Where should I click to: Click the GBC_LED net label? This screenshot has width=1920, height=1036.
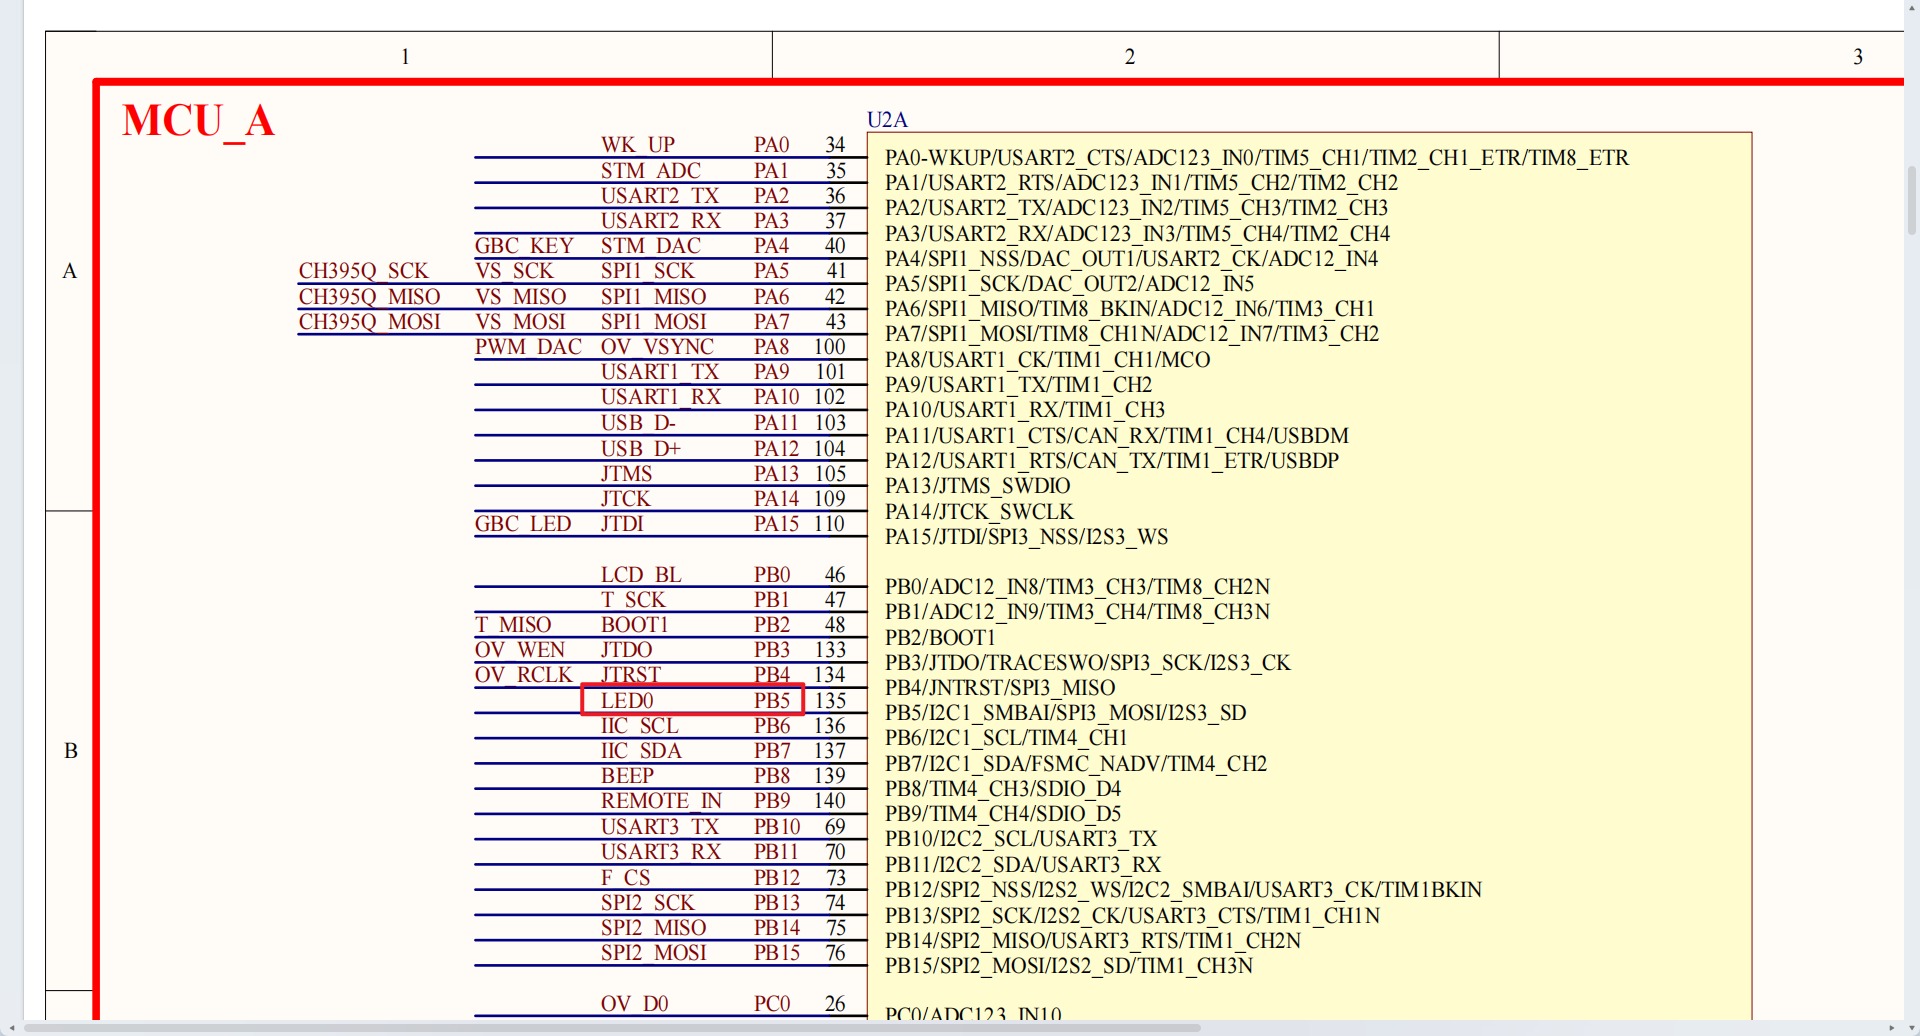(523, 524)
